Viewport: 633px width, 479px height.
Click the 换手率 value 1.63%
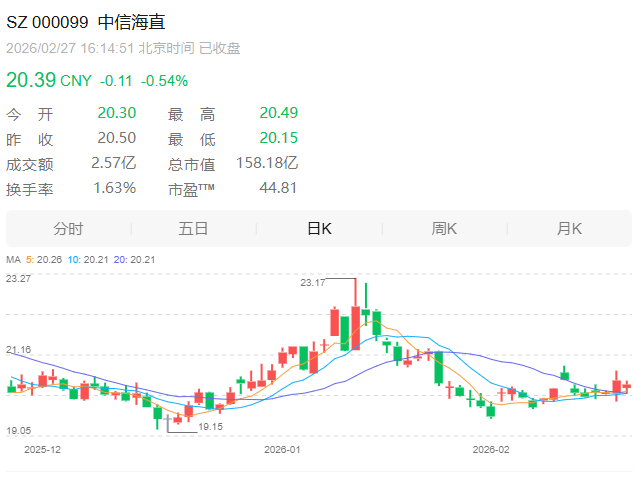(115, 188)
